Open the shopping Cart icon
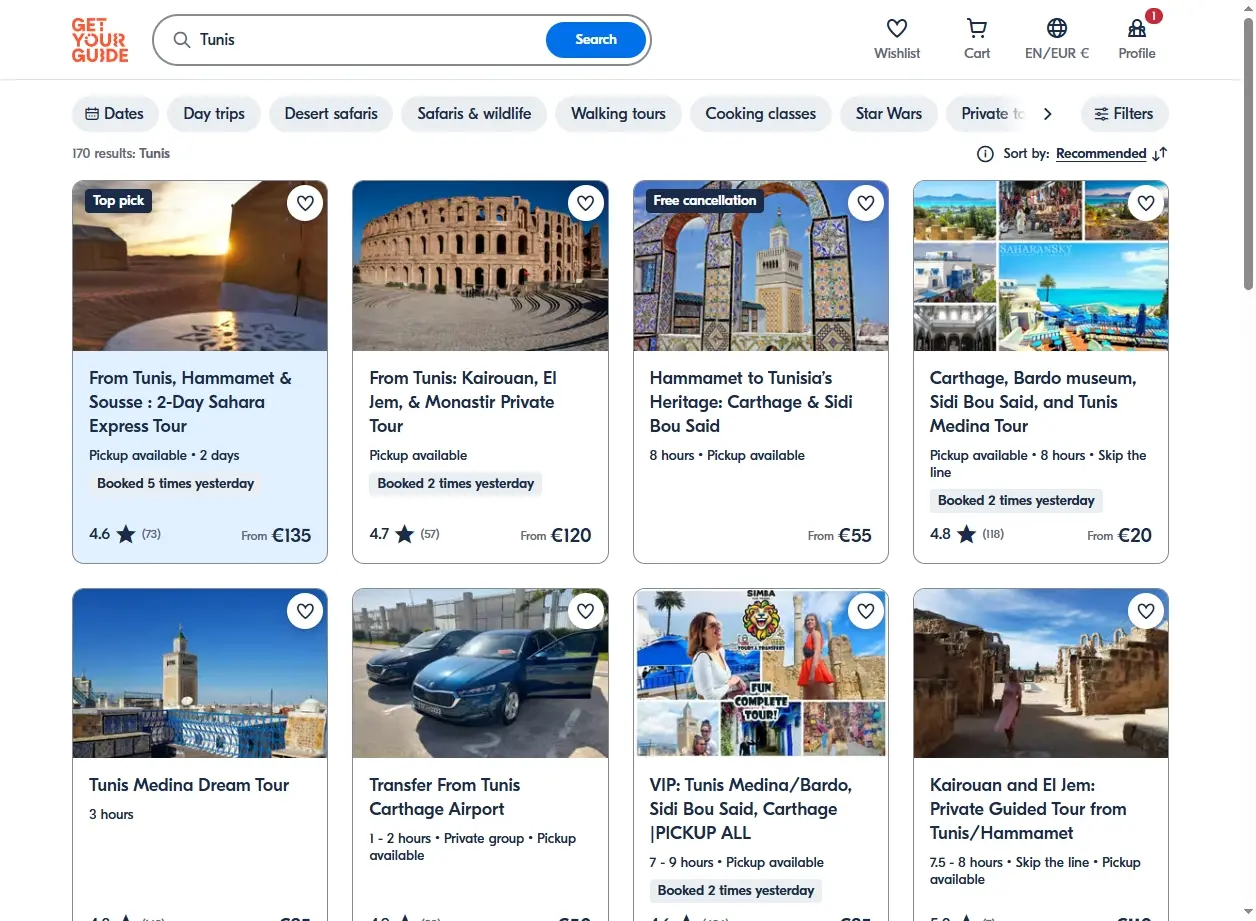The image size is (1256, 921). [x=977, y=28]
